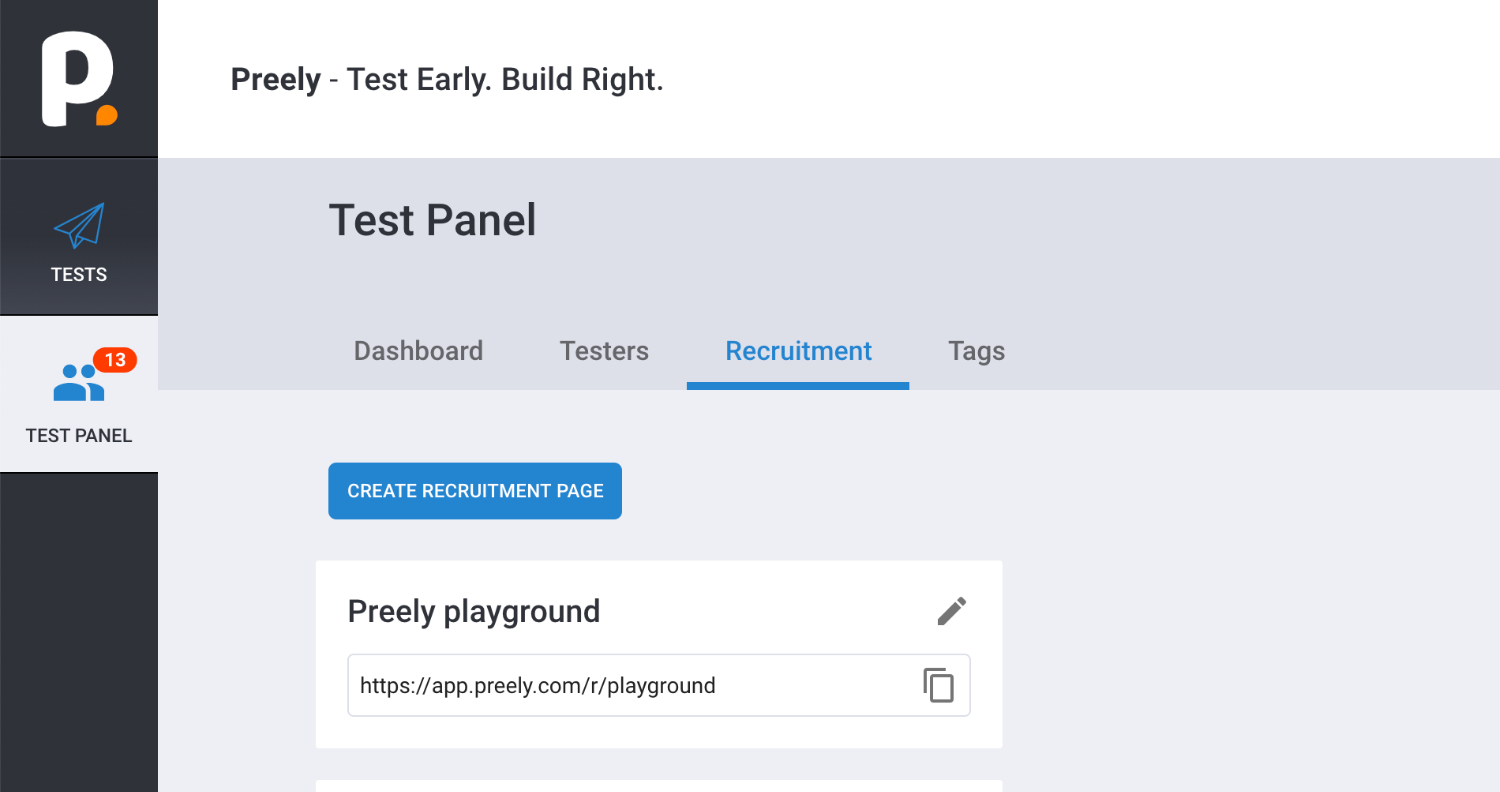Open the Tags tab
Image resolution: width=1500 pixels, height=792 pixels.
pos(976,351)
